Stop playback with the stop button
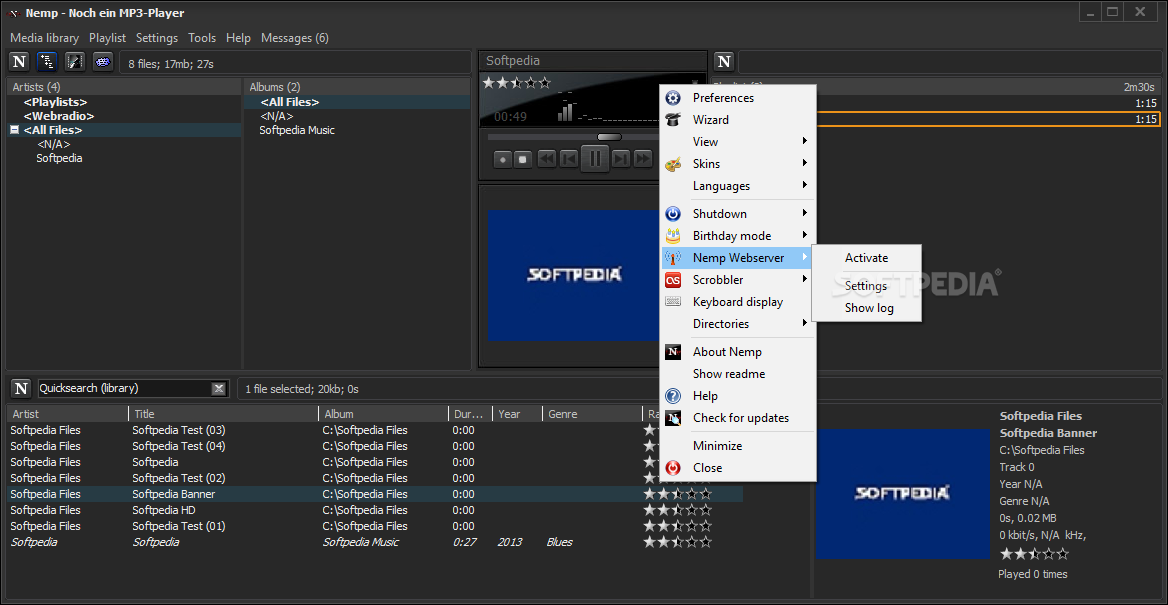 click(x=523, y=159)
